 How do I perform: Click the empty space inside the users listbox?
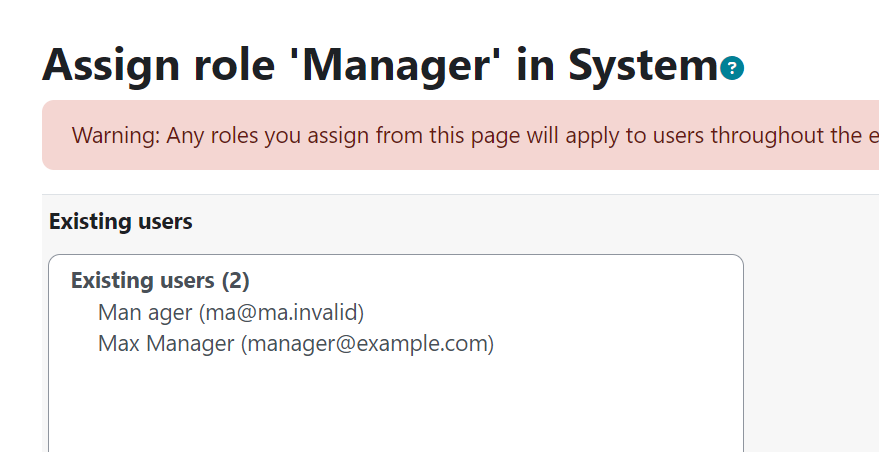point(396,404)
